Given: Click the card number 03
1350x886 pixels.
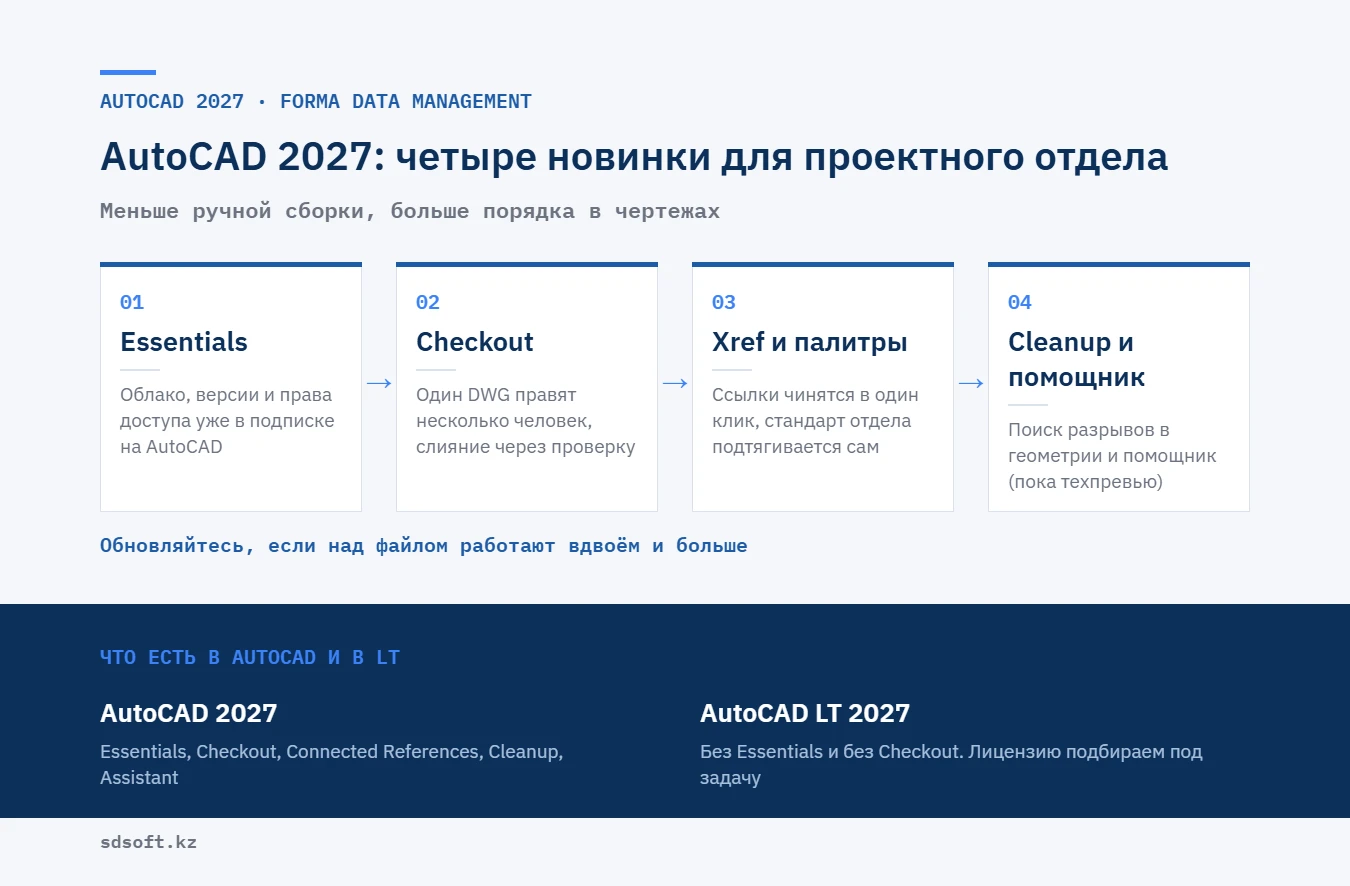Looking at the screenshot, I should (724, 302).
